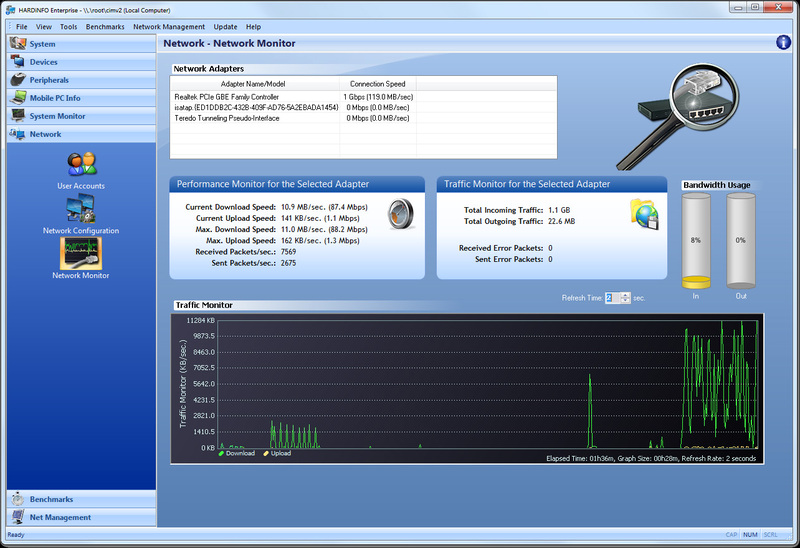Expand the Devices sidebar section
The width and height of the screenshot is (800, 548).
(x=82, y=62)
